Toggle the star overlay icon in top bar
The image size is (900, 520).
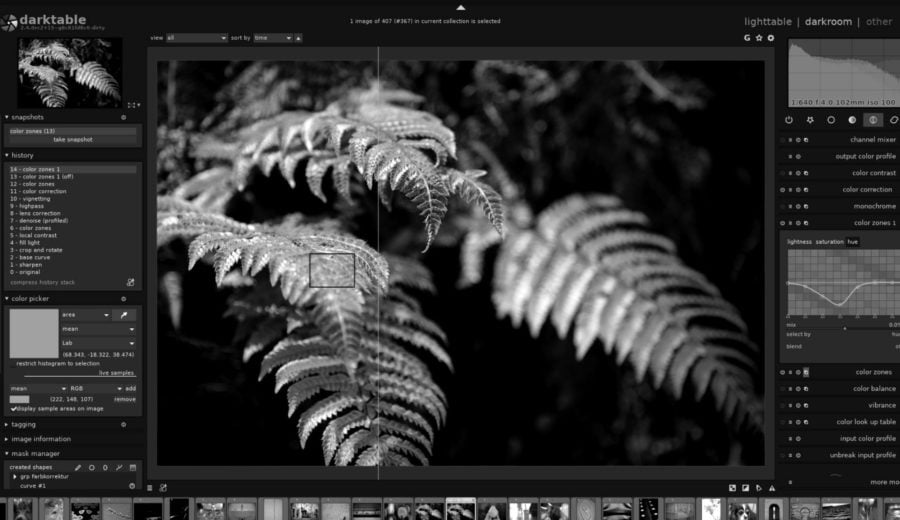click(x=759, y=38)
